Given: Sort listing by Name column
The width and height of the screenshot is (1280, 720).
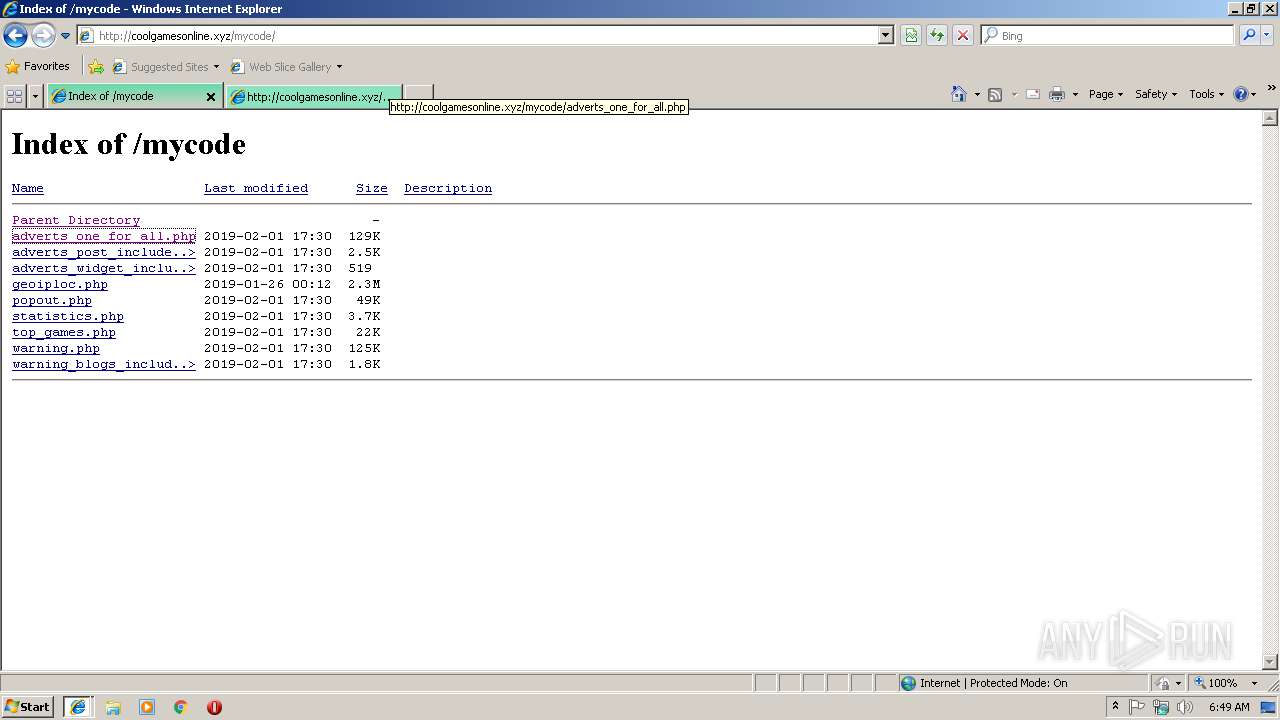Looking at the screenshot, I should [28, 188].
